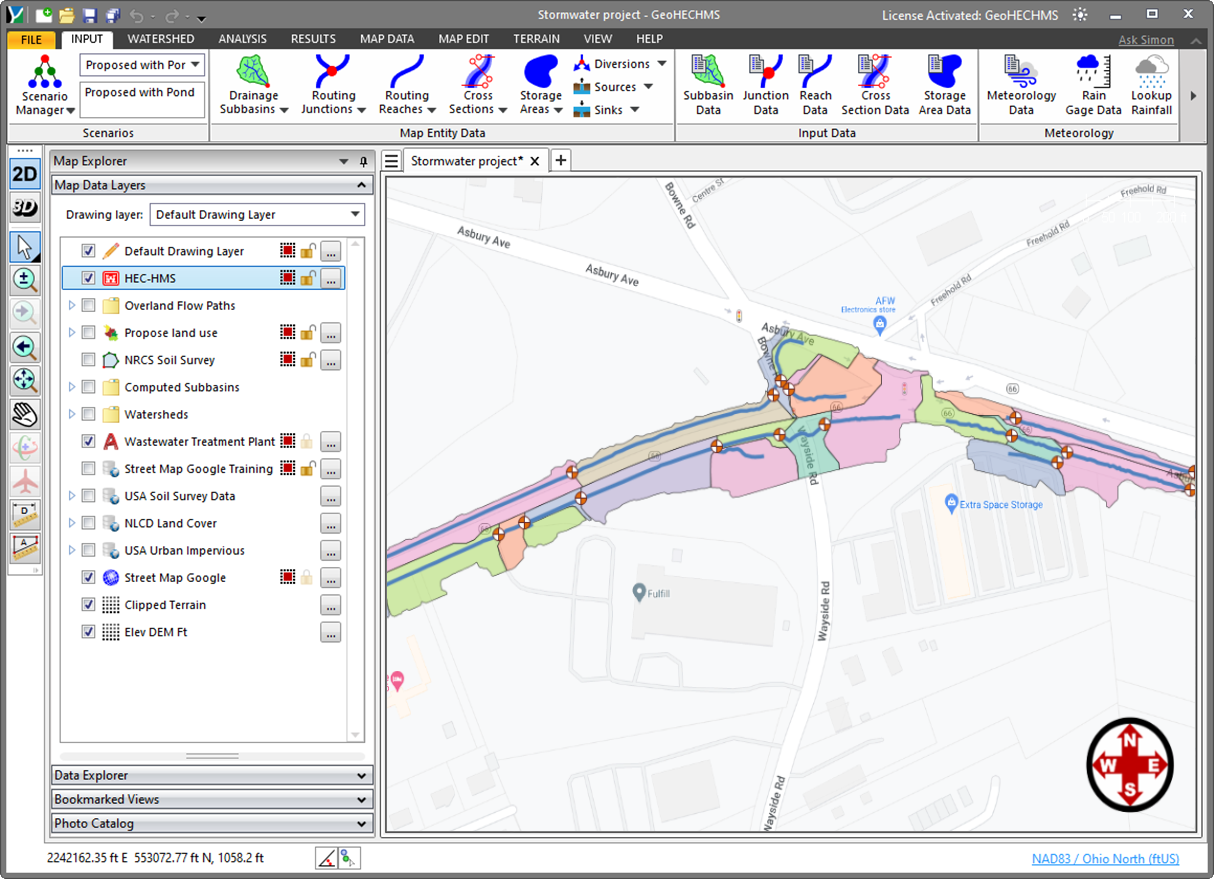
Task: Click Ask Simon link
Action: click(x=1146, y=40)
